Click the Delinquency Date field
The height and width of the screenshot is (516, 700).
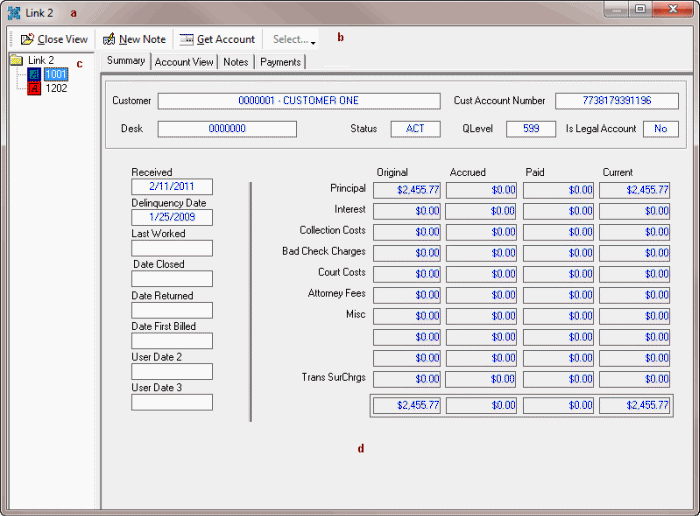[x=172, y=218]
